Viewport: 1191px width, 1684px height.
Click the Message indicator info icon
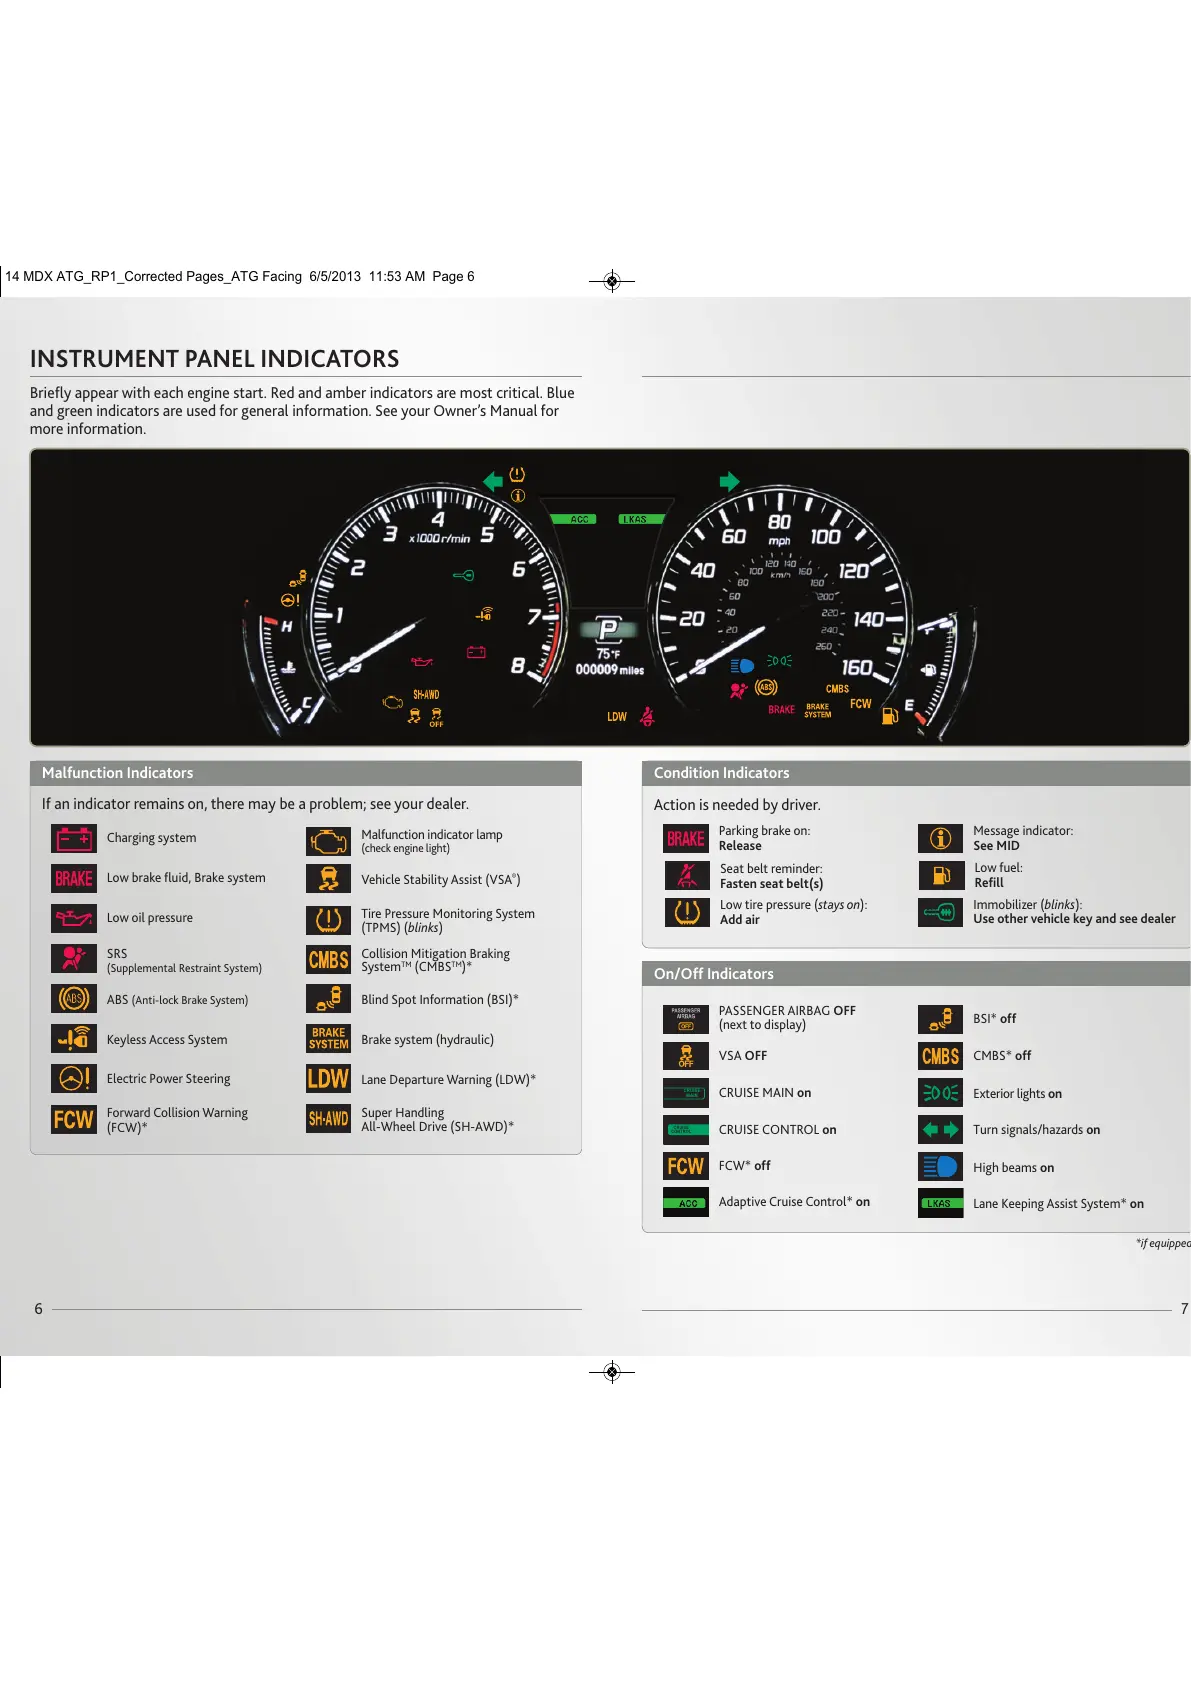coord(940,839)
